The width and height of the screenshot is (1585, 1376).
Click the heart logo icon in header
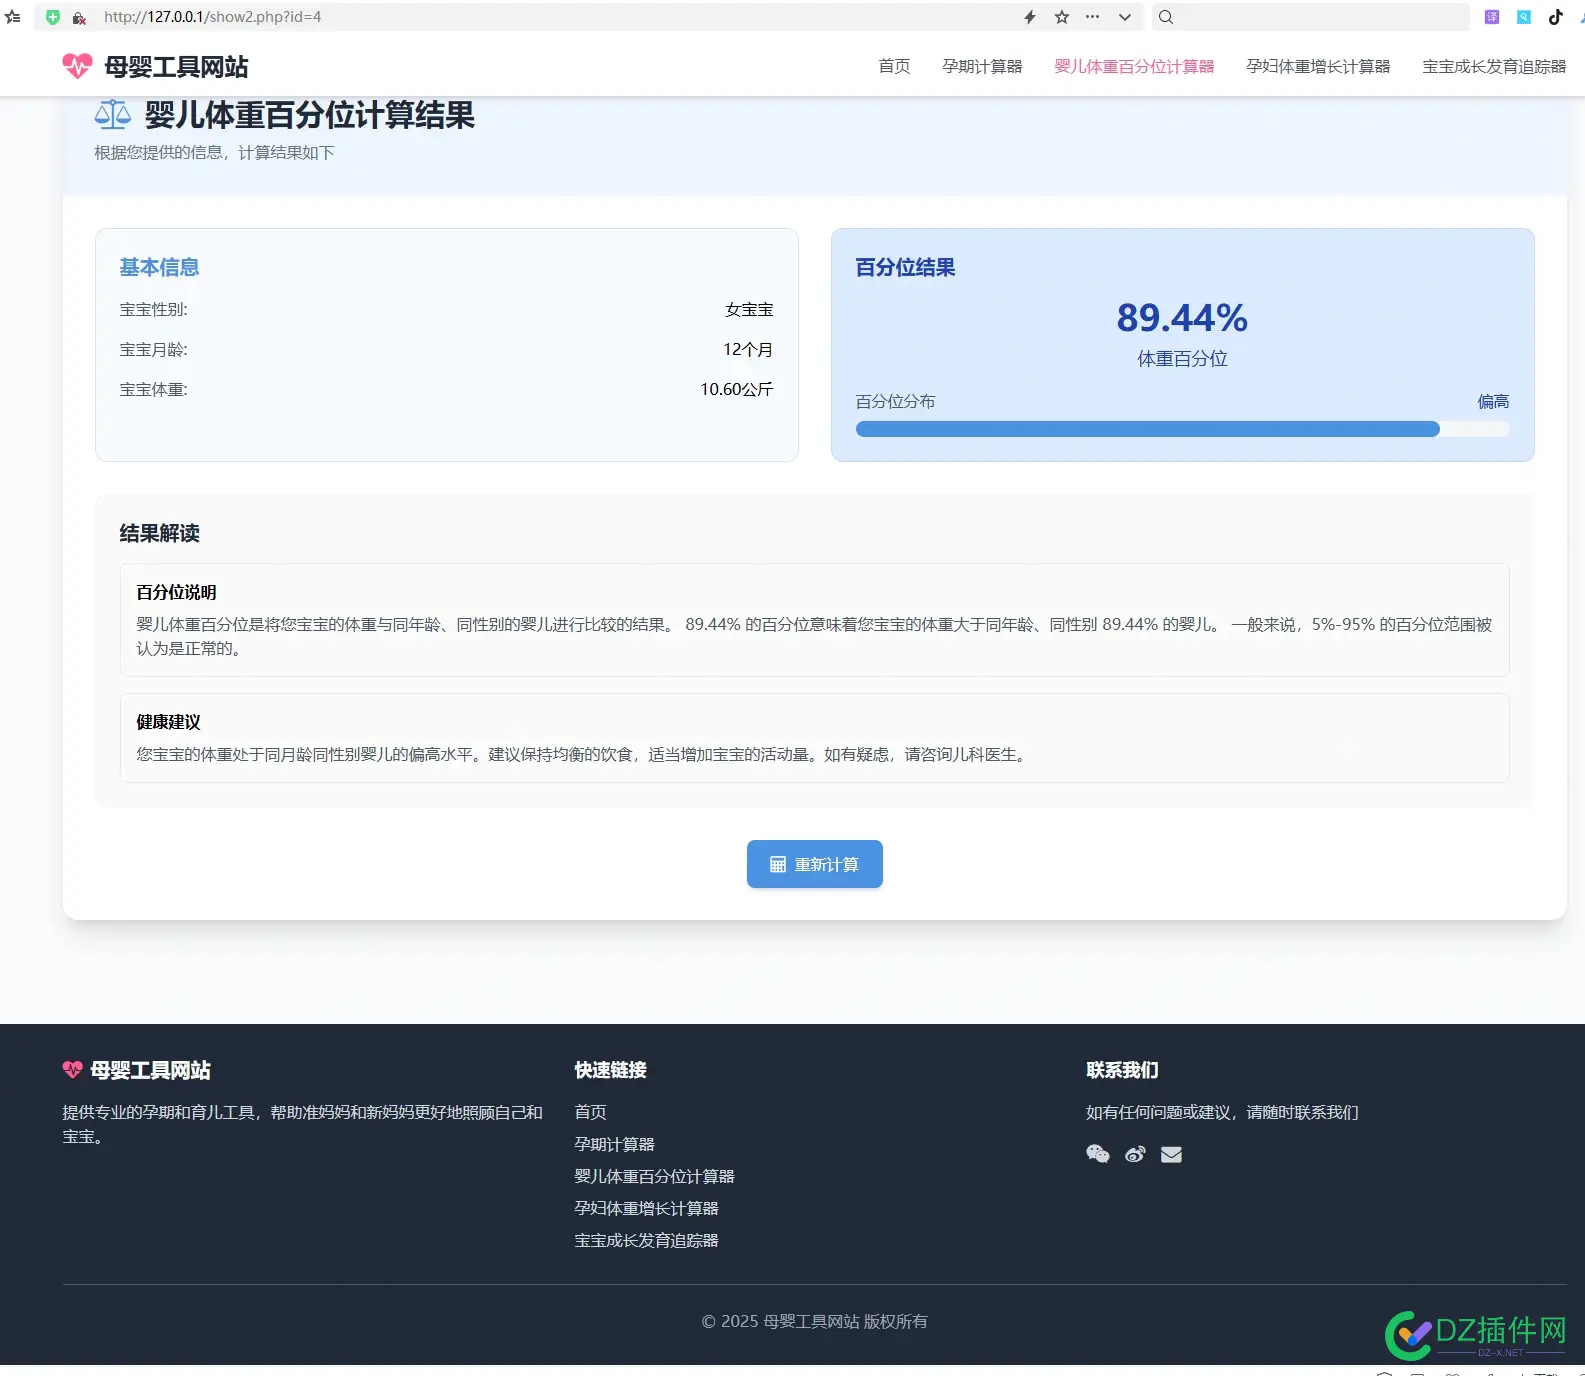tap(77, 66)
